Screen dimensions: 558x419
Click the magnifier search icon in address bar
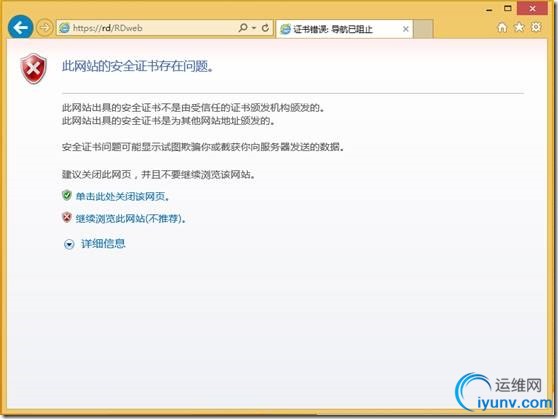click(243, 27)
